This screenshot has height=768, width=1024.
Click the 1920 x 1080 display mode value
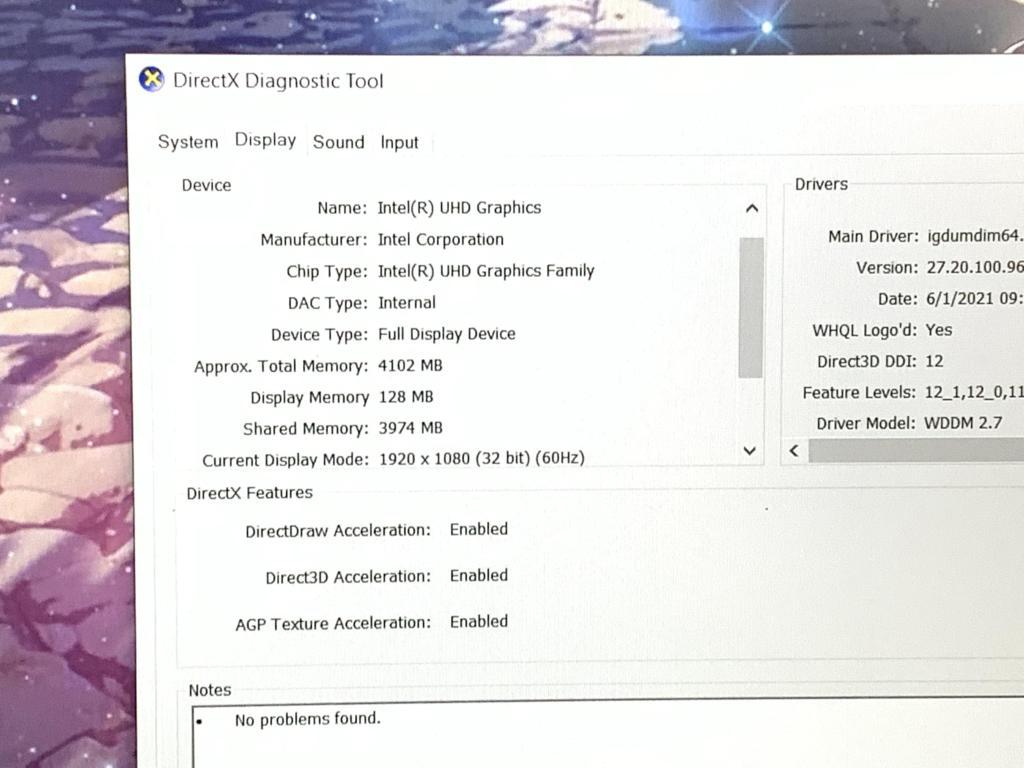click(x=481, y=458)
